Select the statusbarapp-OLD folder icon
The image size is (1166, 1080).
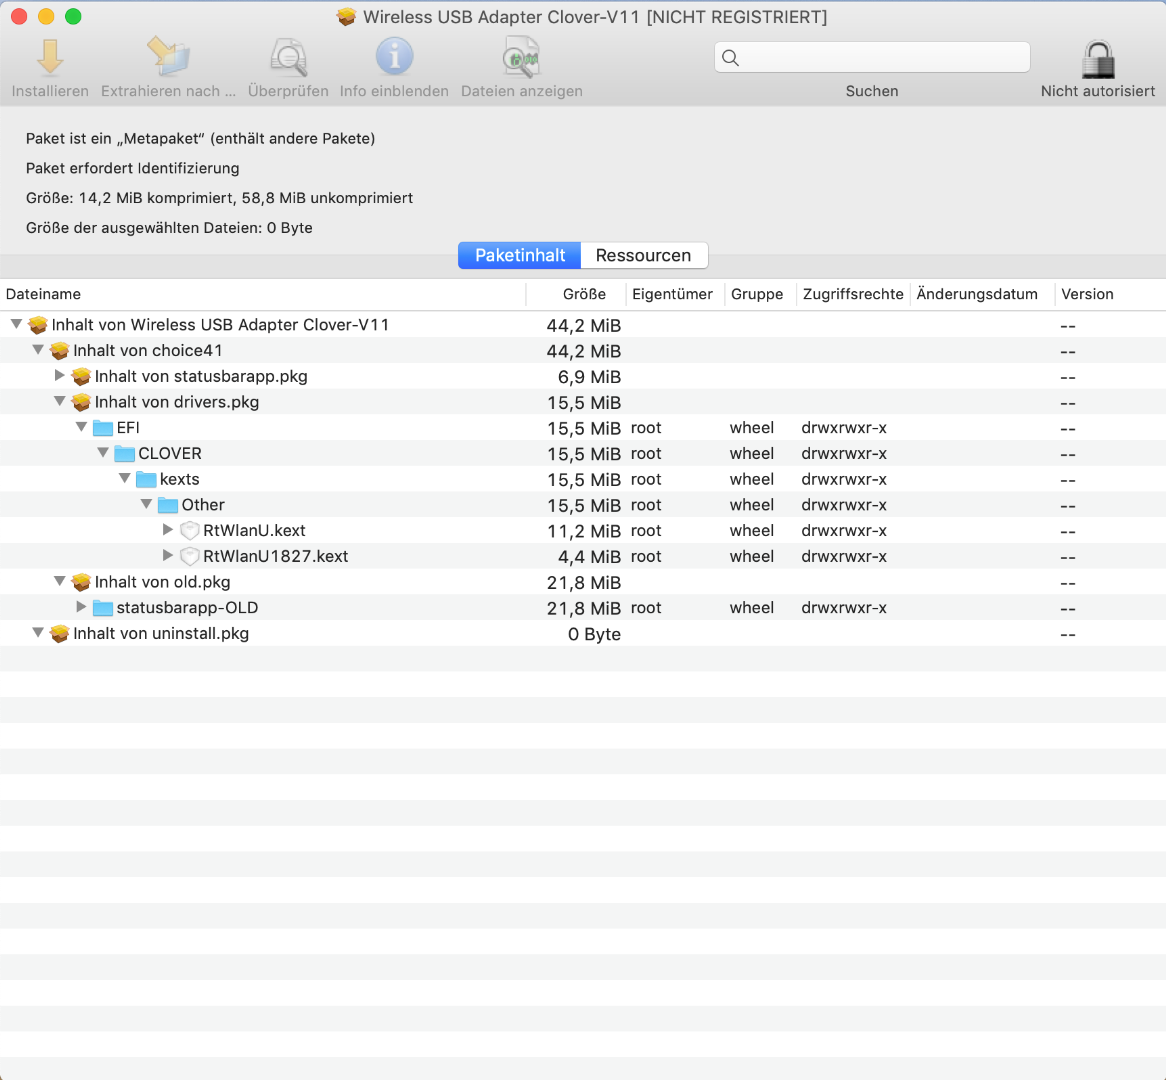pos(103,608)
